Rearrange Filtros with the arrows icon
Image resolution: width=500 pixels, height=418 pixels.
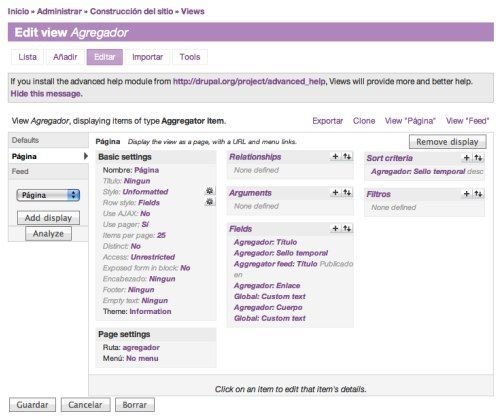coord(478,194)
